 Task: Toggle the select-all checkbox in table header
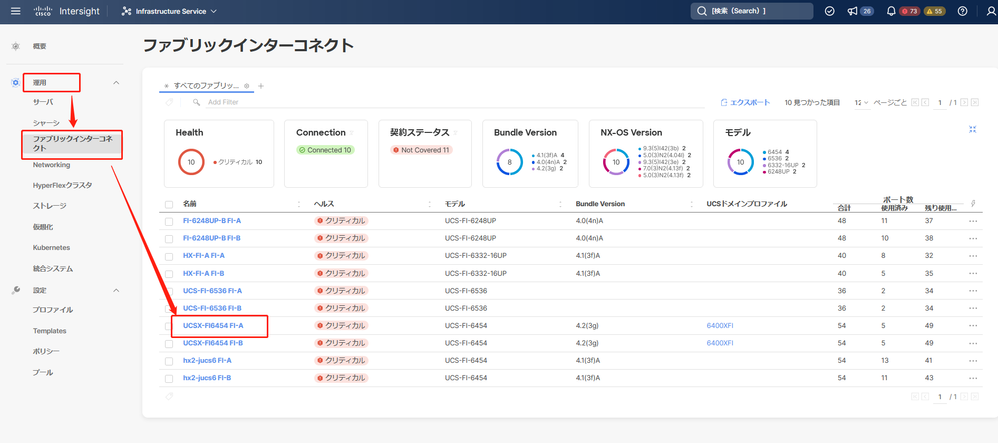click(169, 204)
